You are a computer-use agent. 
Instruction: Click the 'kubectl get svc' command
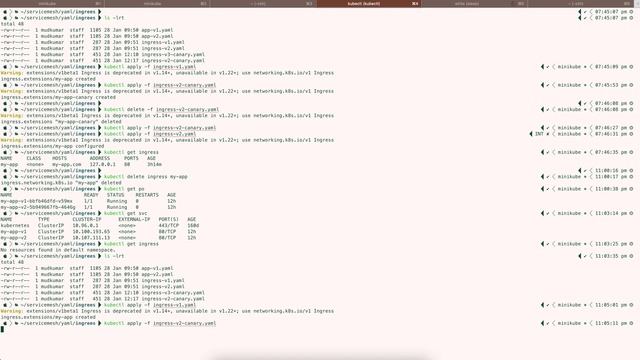125,213
